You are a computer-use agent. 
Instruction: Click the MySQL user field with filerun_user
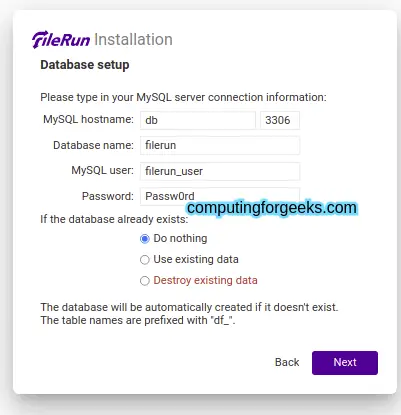point(220,171)
